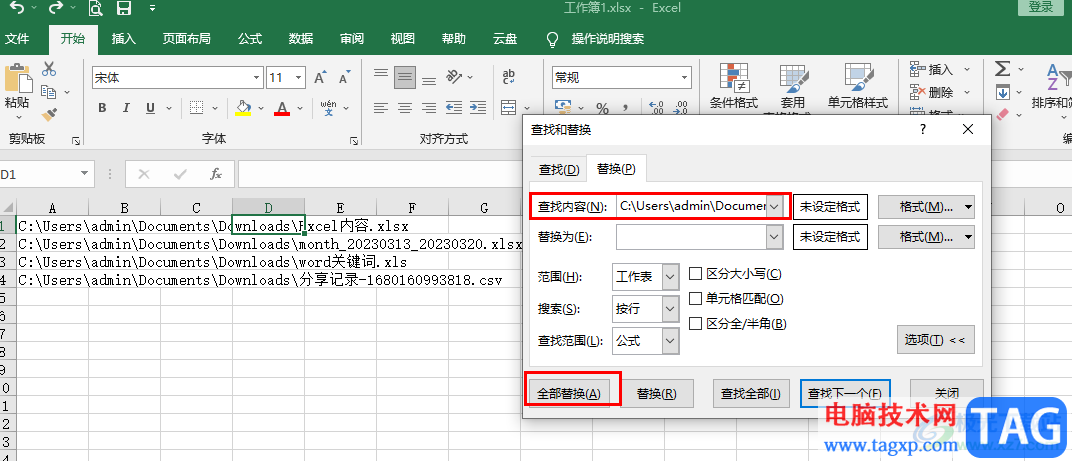Check the 单元格匹配 match entire cell box
1072x461 pixels.
point(696,299)
